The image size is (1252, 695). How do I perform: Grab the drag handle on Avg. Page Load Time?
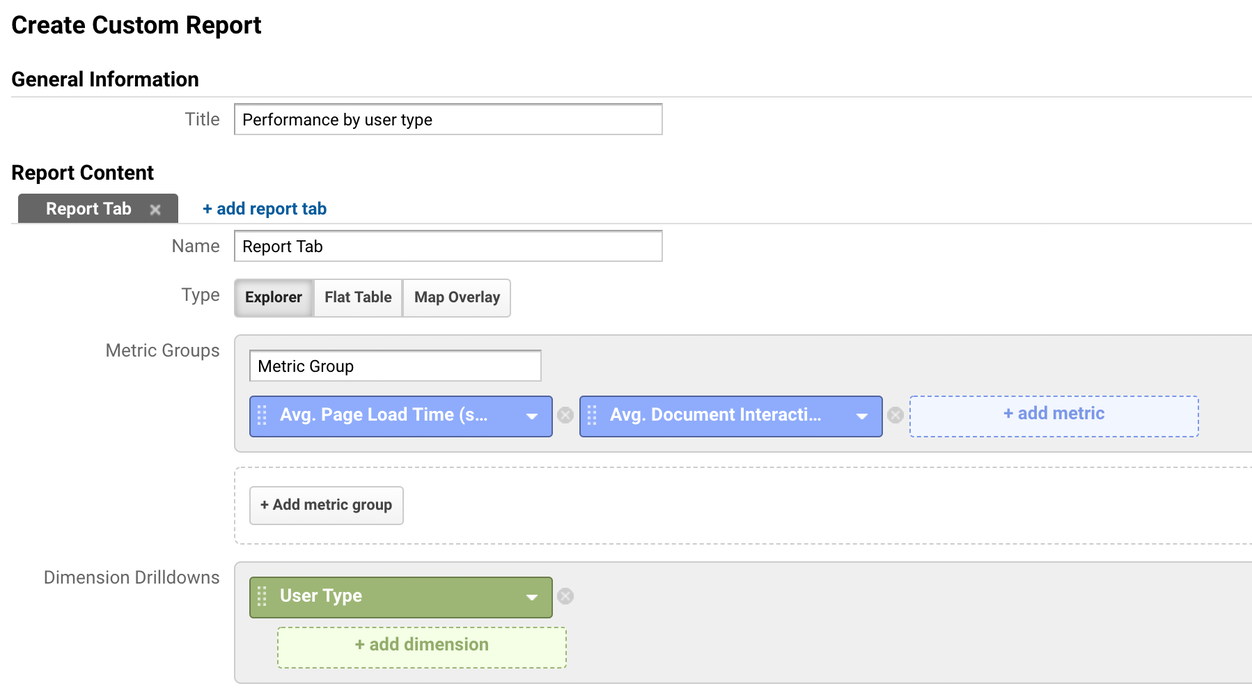(262, 415)
